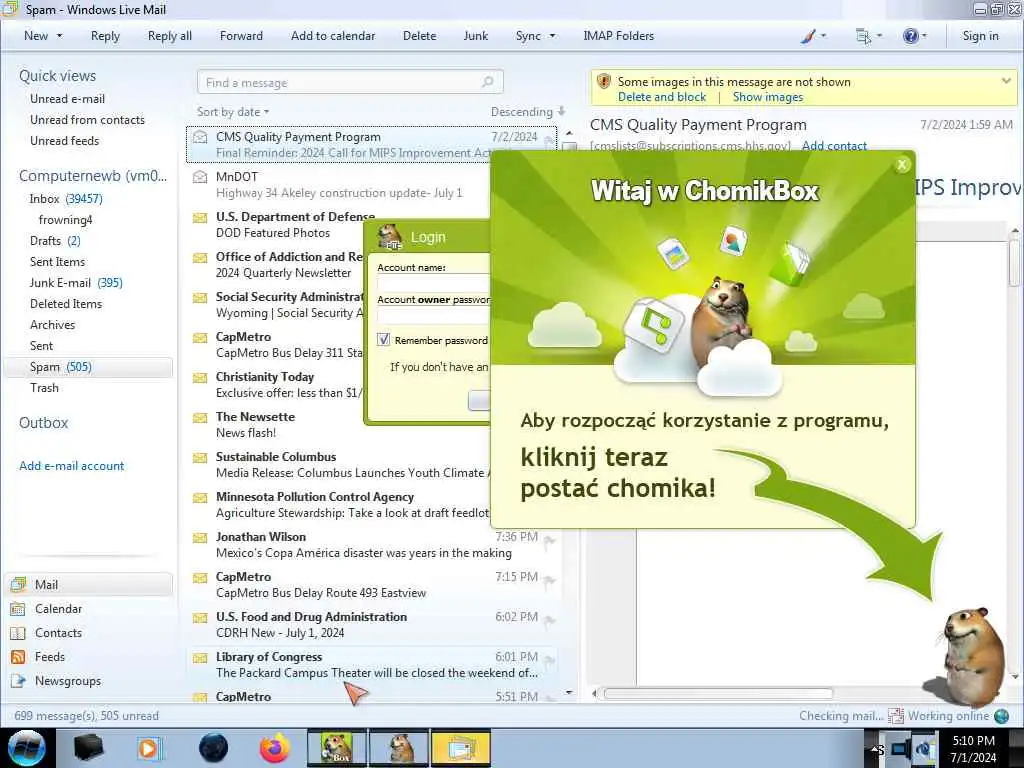Click Add contact link
Viewport: 1024px width, 768px height.
[834, 146]
